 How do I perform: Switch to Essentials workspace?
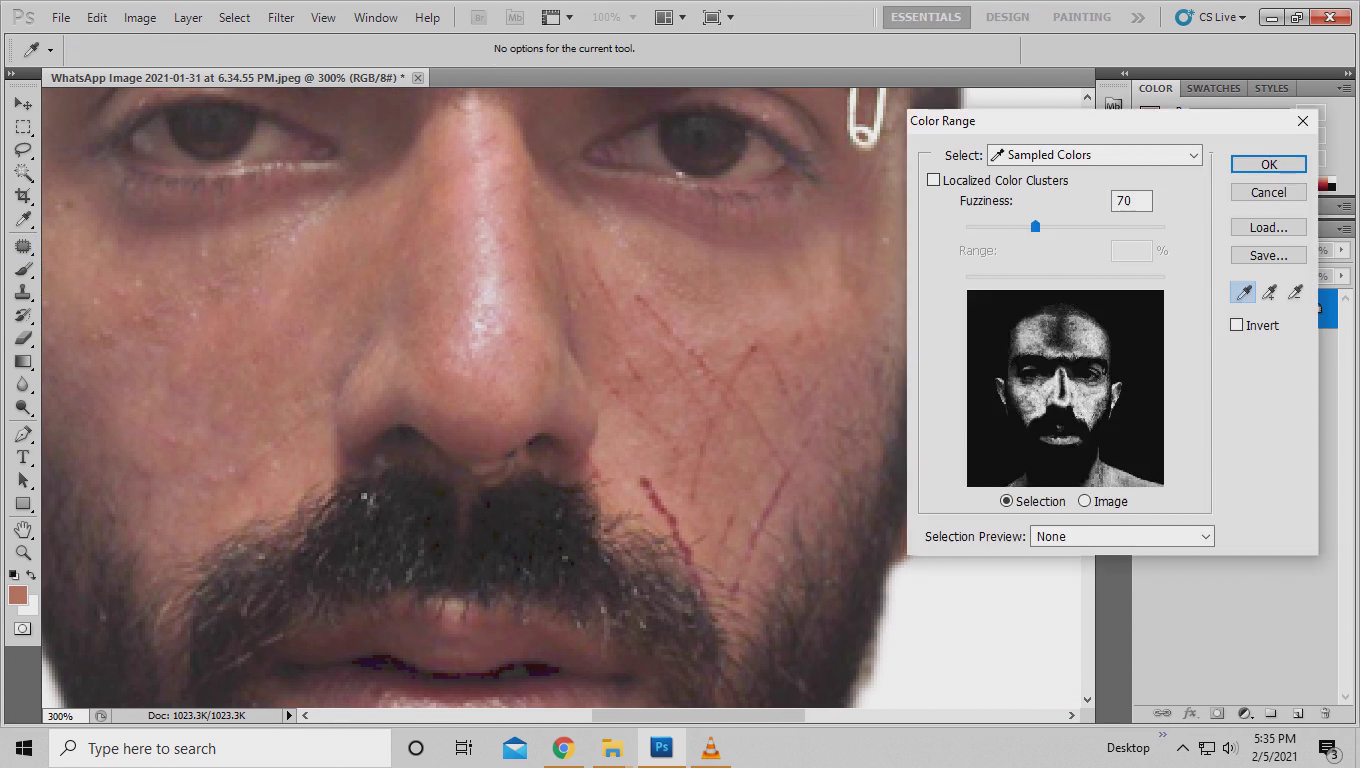point(925,17)
